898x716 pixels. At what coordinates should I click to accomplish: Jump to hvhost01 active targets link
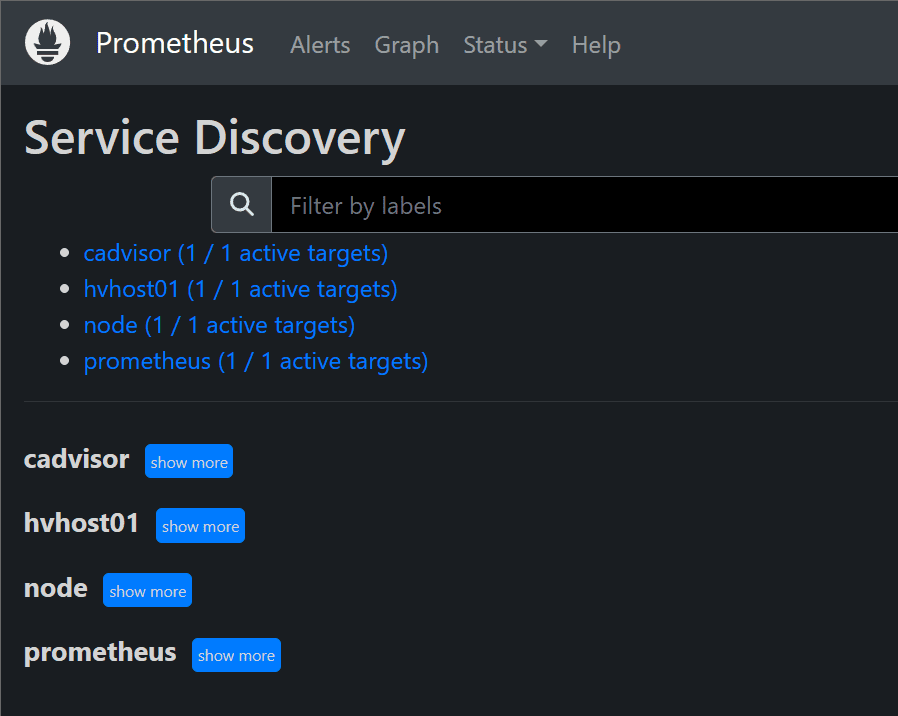[240, 289]
